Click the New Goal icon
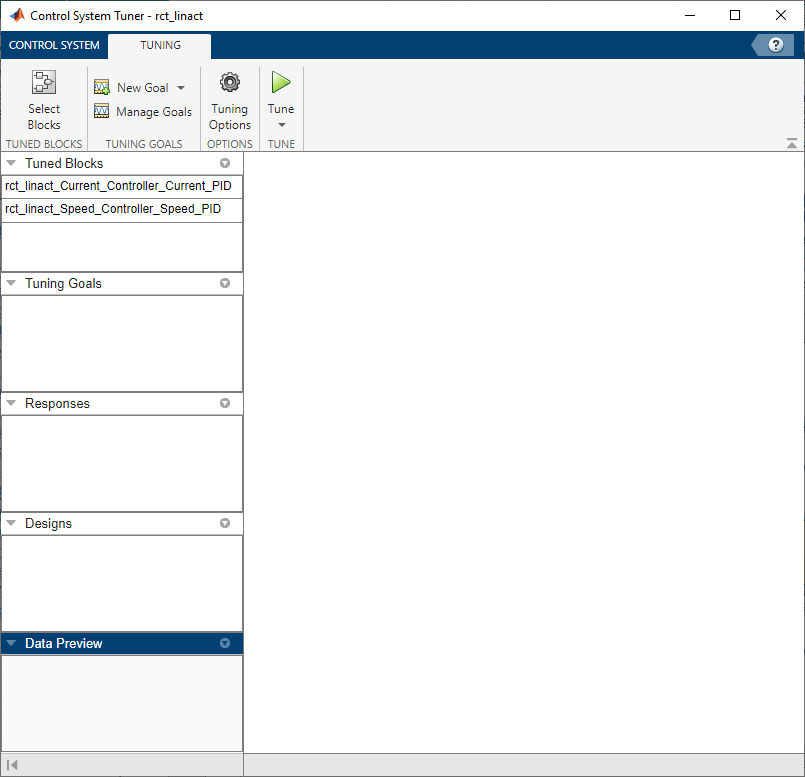This screenshot has height=777, width=805. click(x=102, y=88)
